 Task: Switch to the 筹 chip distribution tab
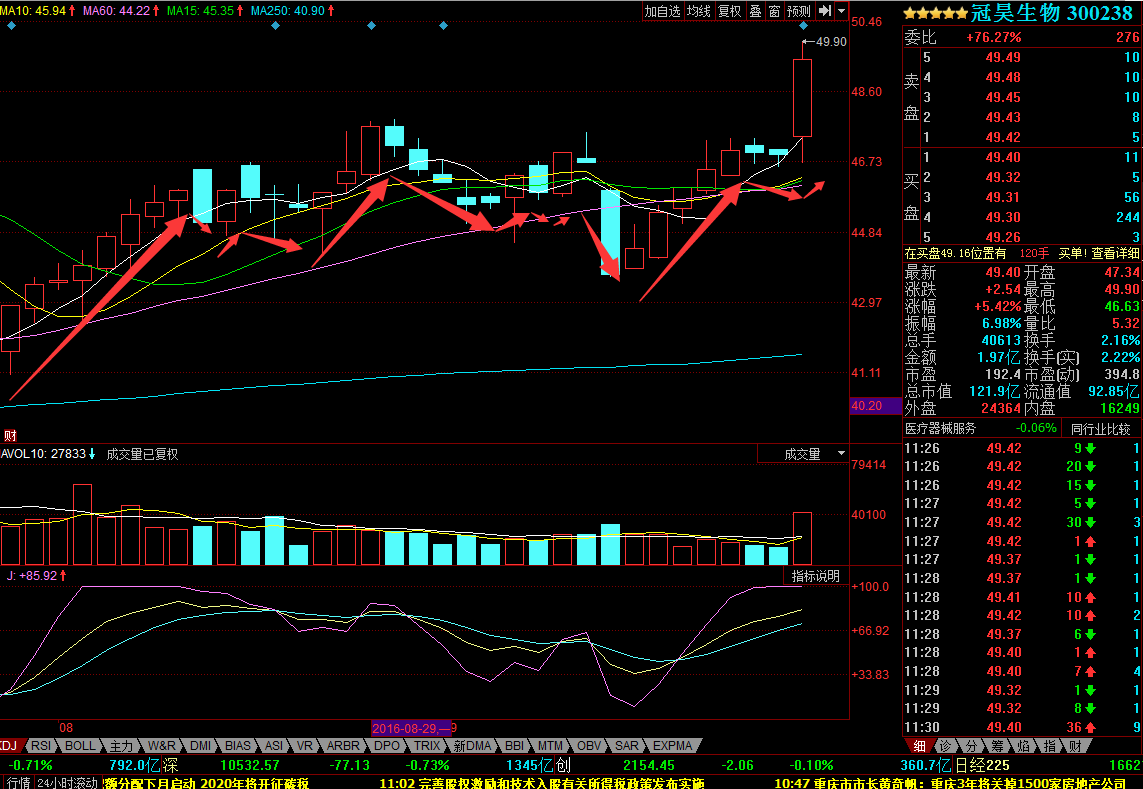[997, 745]
